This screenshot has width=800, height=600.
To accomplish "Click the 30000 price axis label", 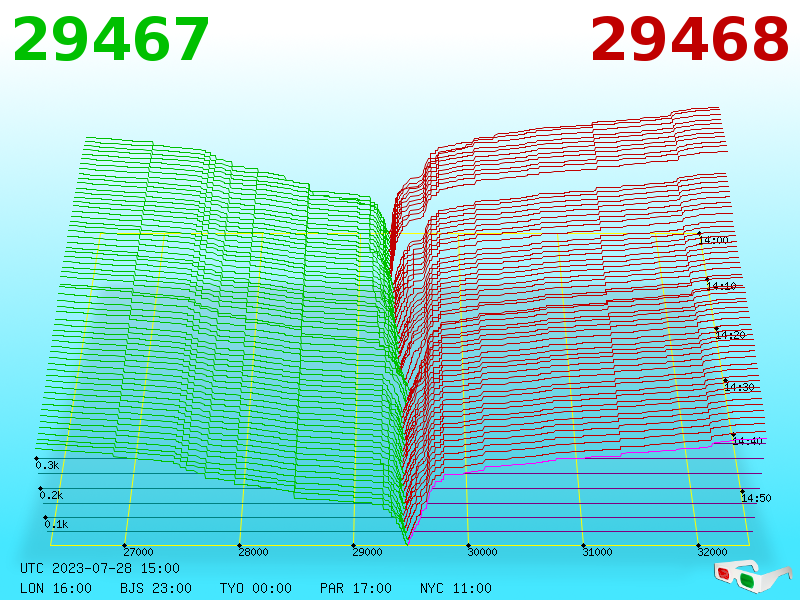I will click(x=483, y=552).
